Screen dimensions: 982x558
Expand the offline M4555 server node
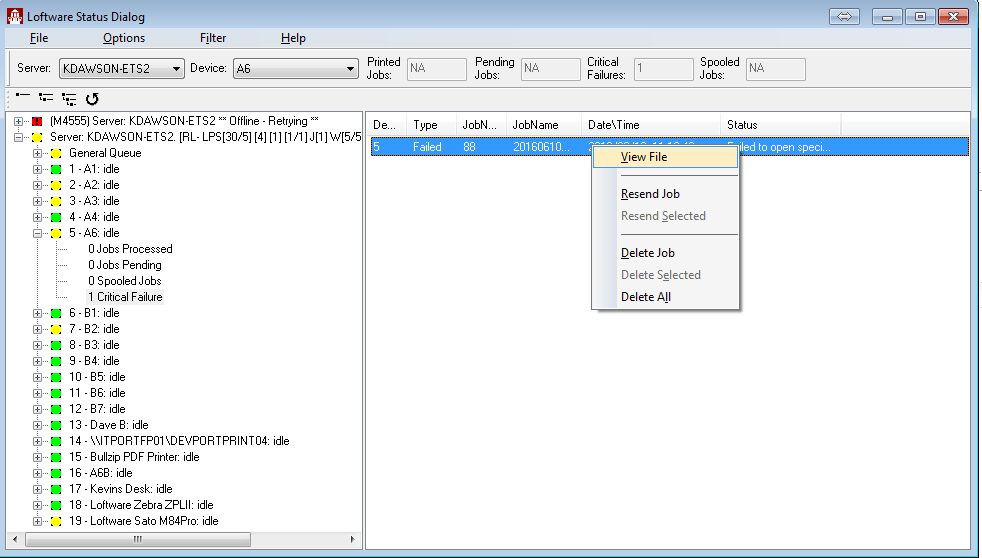point(19,121)
